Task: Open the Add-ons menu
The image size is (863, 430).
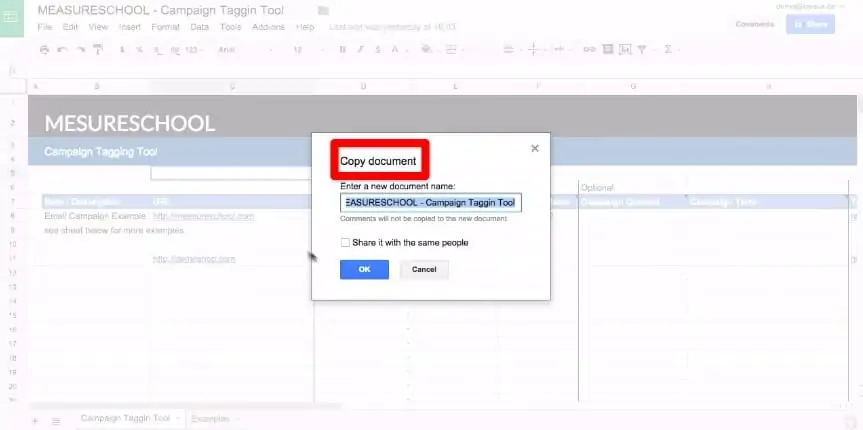Action: 268,27
